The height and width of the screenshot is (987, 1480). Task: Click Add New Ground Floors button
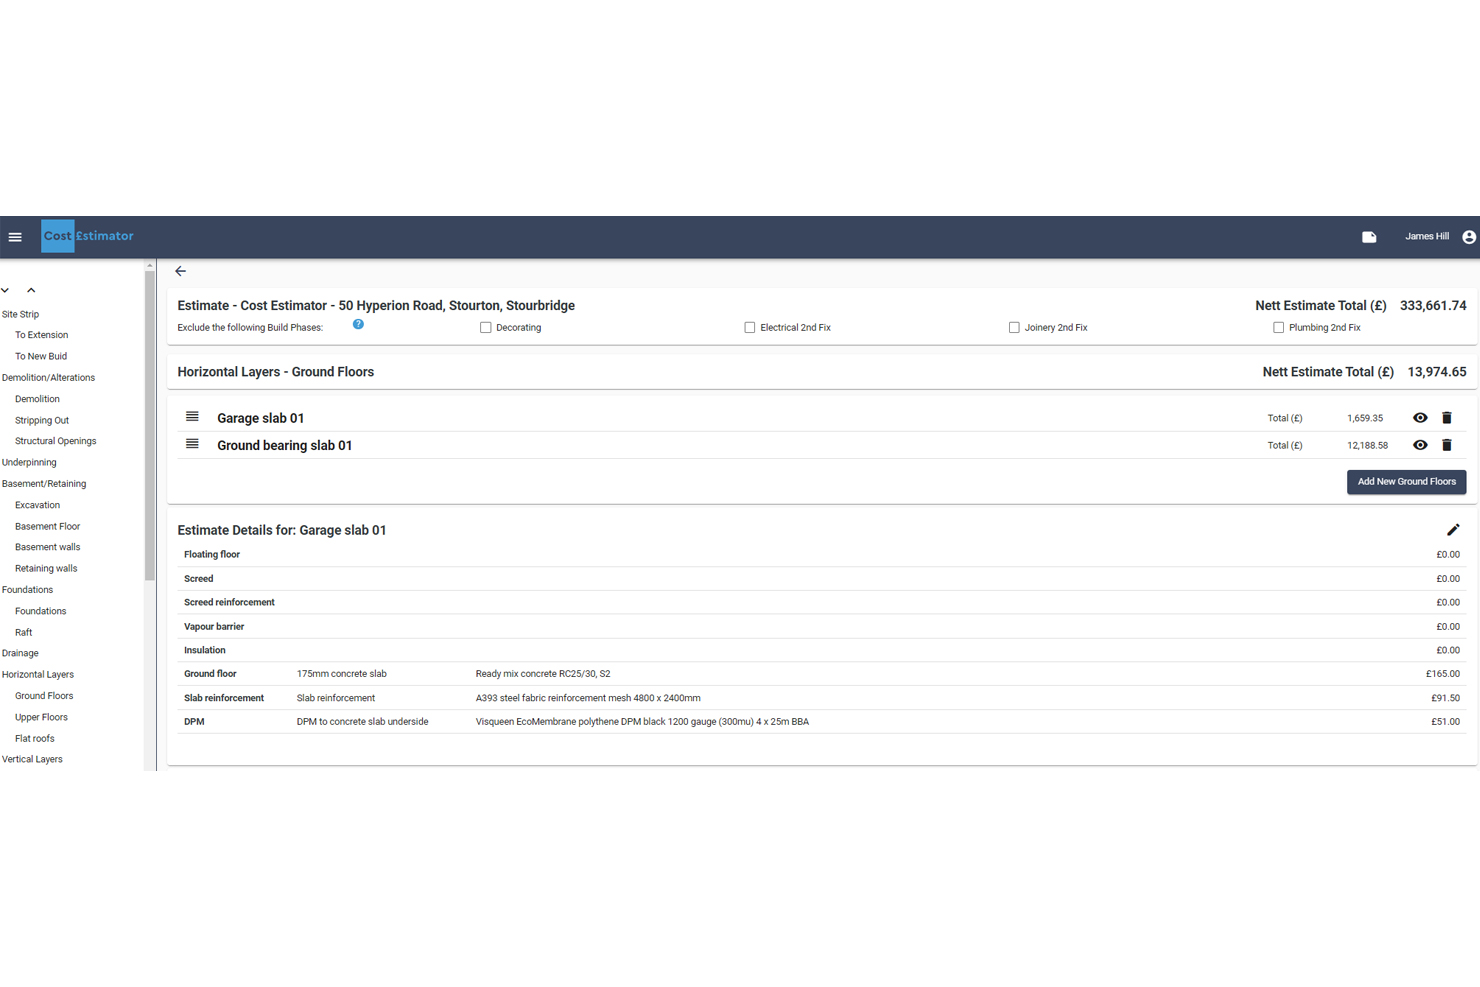pyautogui.click(x=1406, y=482)
